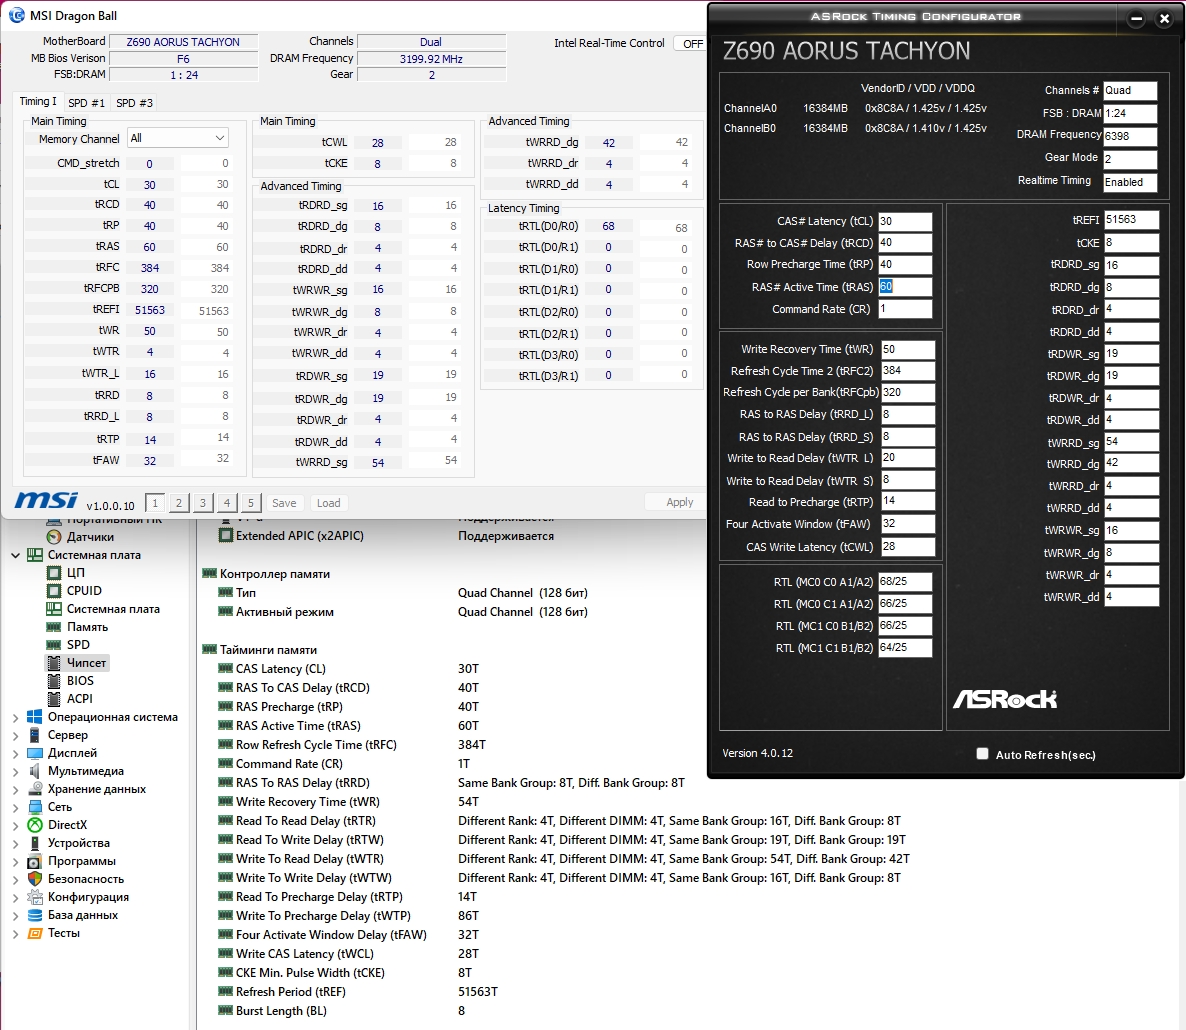Click the База данных database icon
Screen dimensions: 1186x1030
click(x=35, y=915)
